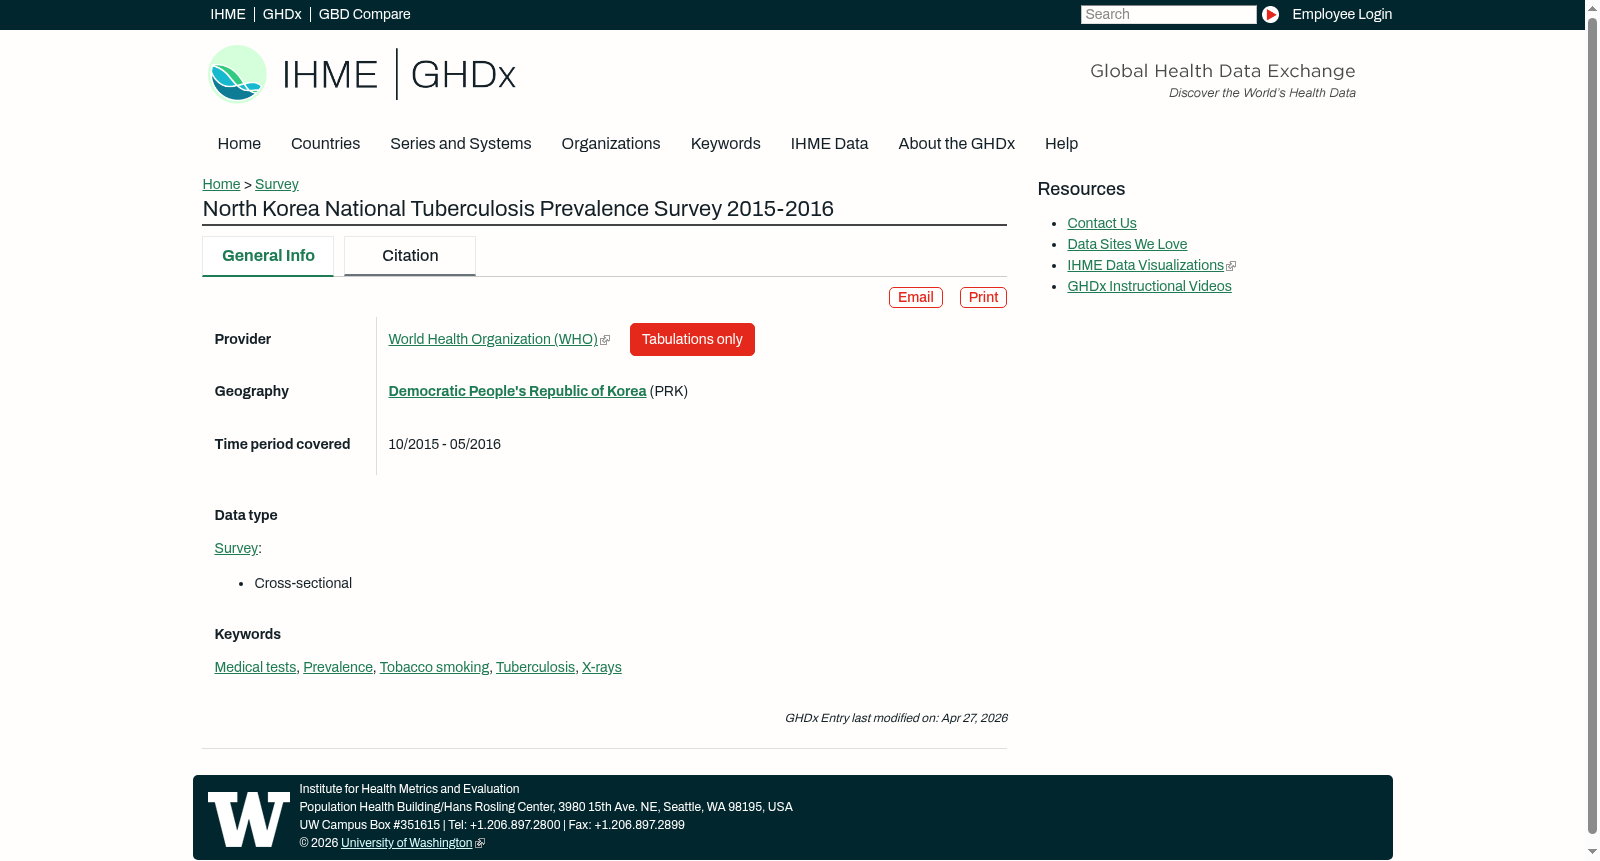Click external link icon beside World Health Organization
Screen dimensions: 1600x861
tap(605, 340)
